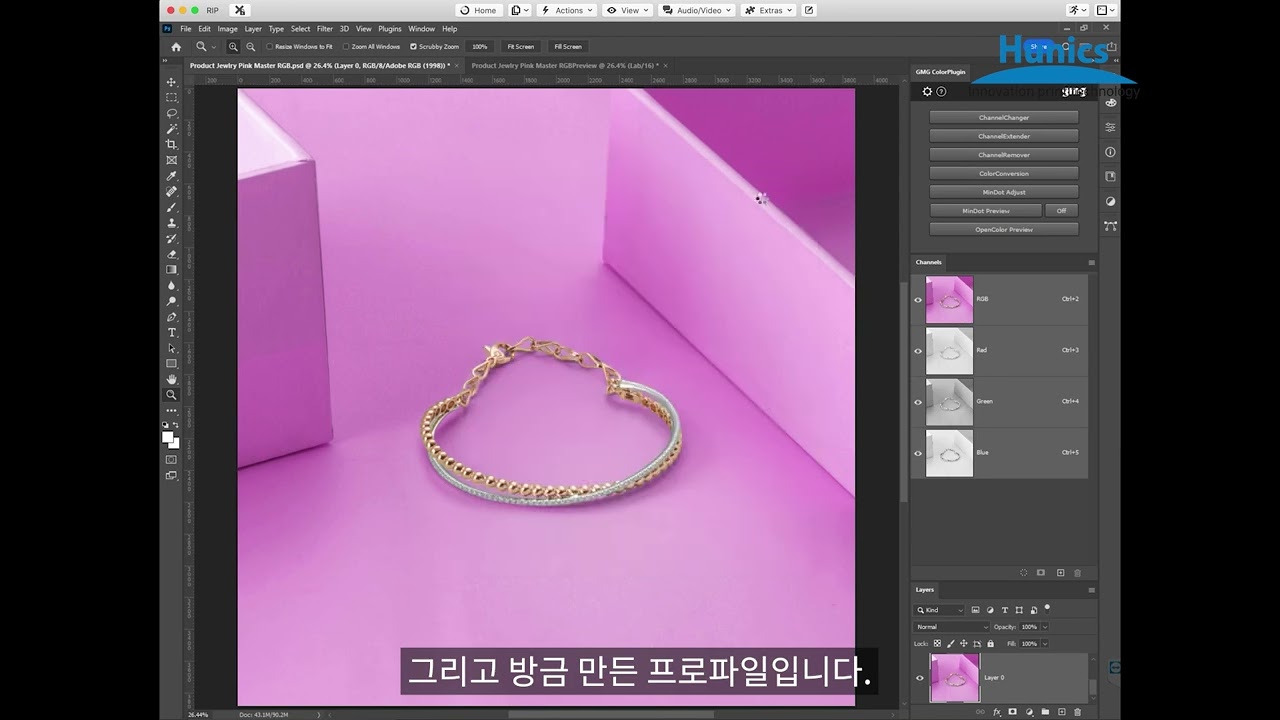
Task: Choose the Zoom In magnifier mode
Action: pos(233,46)
